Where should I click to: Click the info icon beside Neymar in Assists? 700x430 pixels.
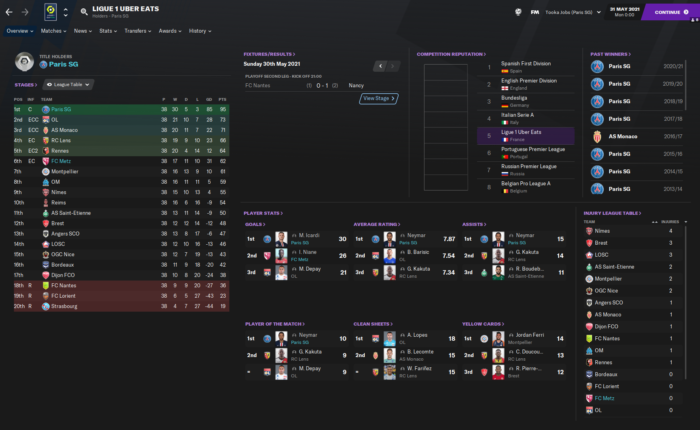(x=511, y=235)
